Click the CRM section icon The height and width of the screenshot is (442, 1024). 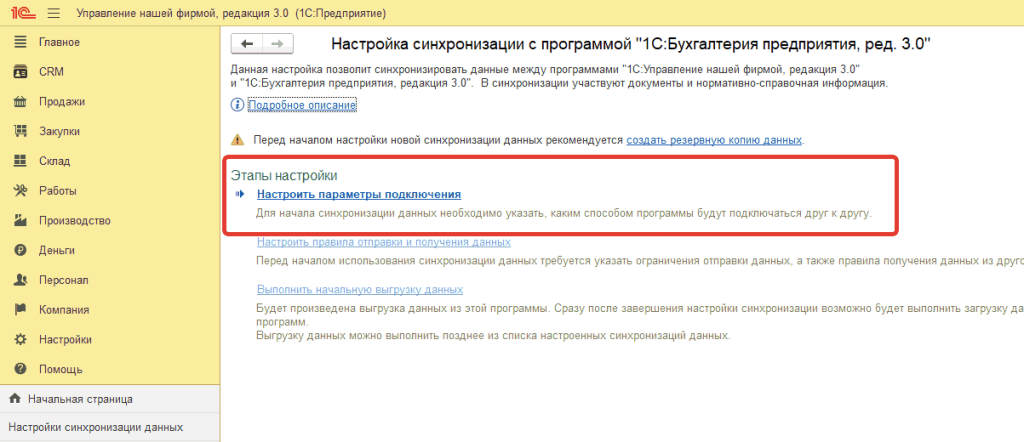click(x=20, y=72)
